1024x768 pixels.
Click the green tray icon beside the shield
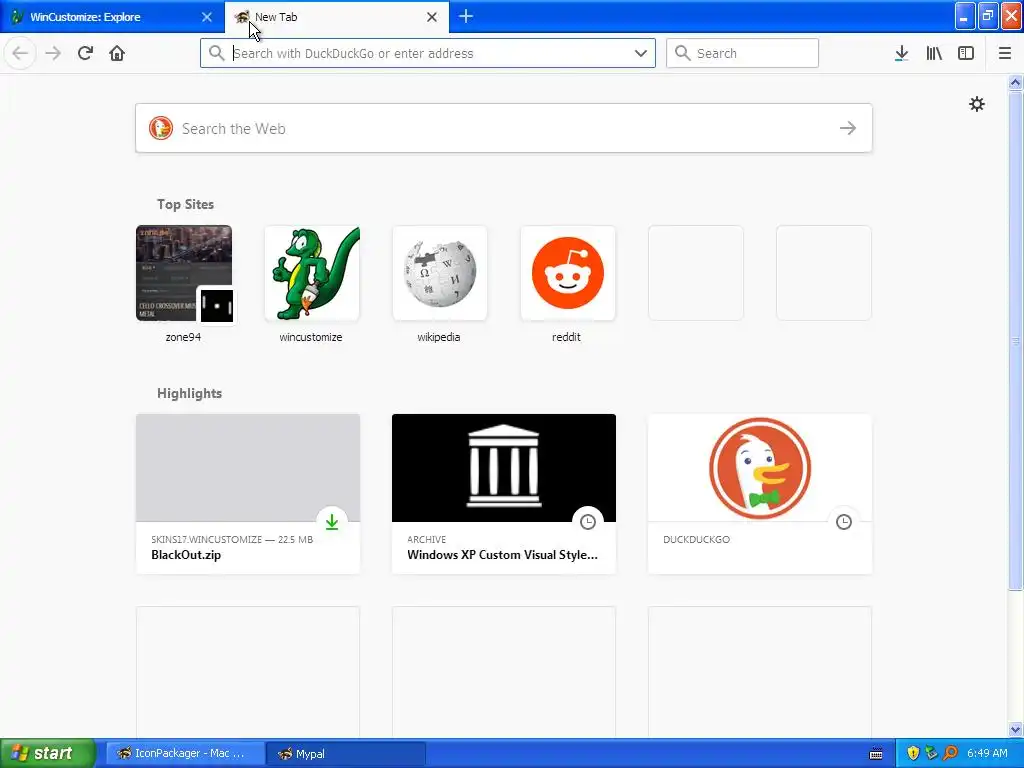click(931, 753)
